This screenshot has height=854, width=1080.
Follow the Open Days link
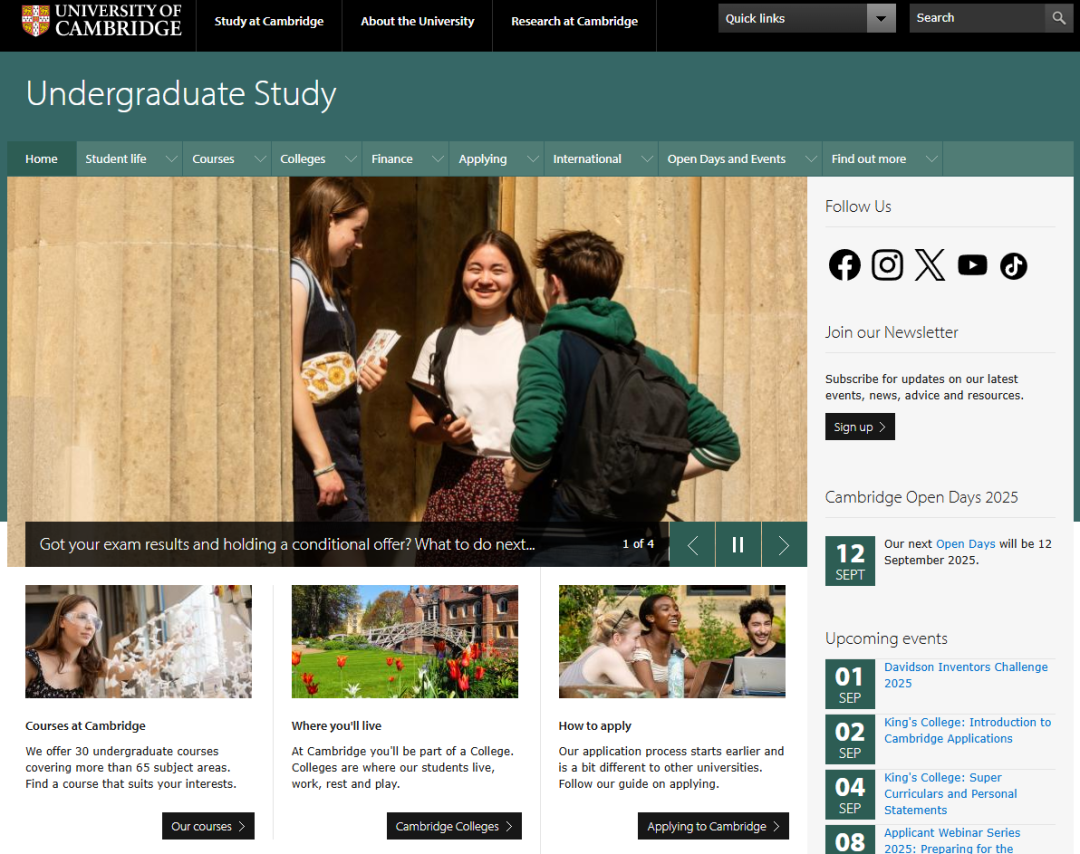click(965, 544)
